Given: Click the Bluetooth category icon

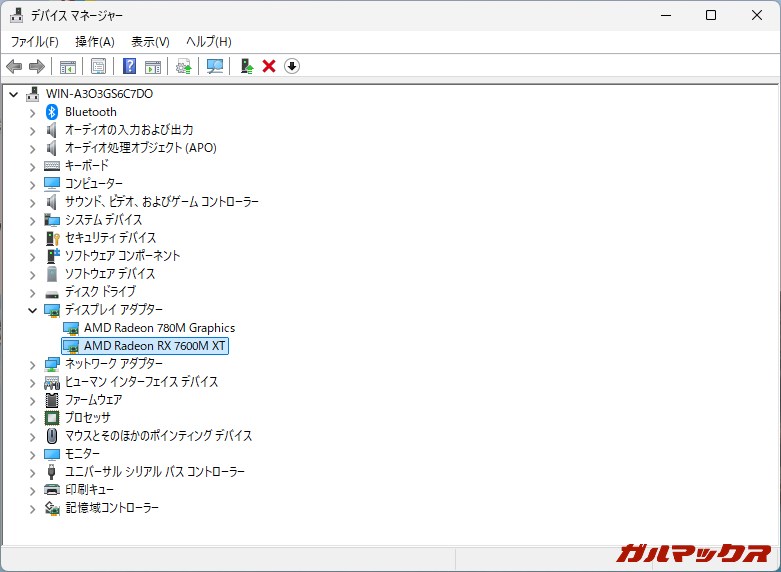Looking at the screenshot, I should click(x=52, y=112).
